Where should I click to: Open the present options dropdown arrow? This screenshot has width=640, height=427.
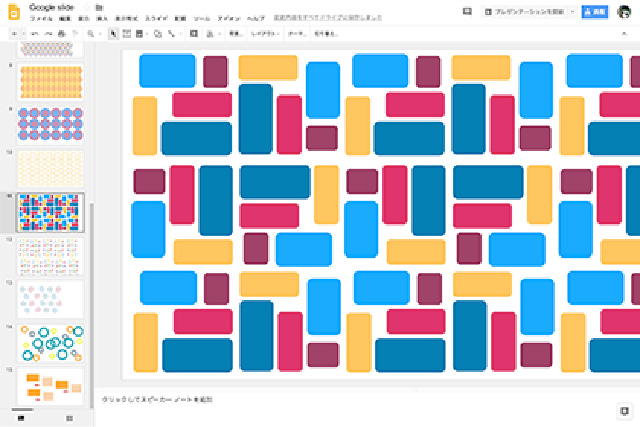pos(572,12)
